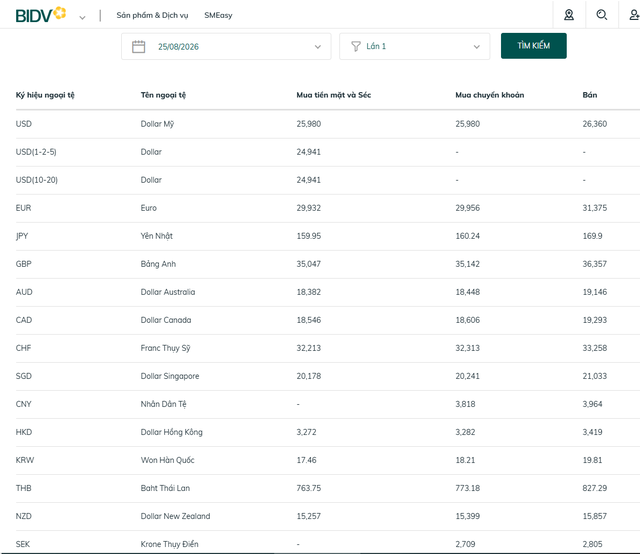The height and width of the screenshot is (554, 640).
Task: Select the AUD currency code
Action: tap(24, 292)
